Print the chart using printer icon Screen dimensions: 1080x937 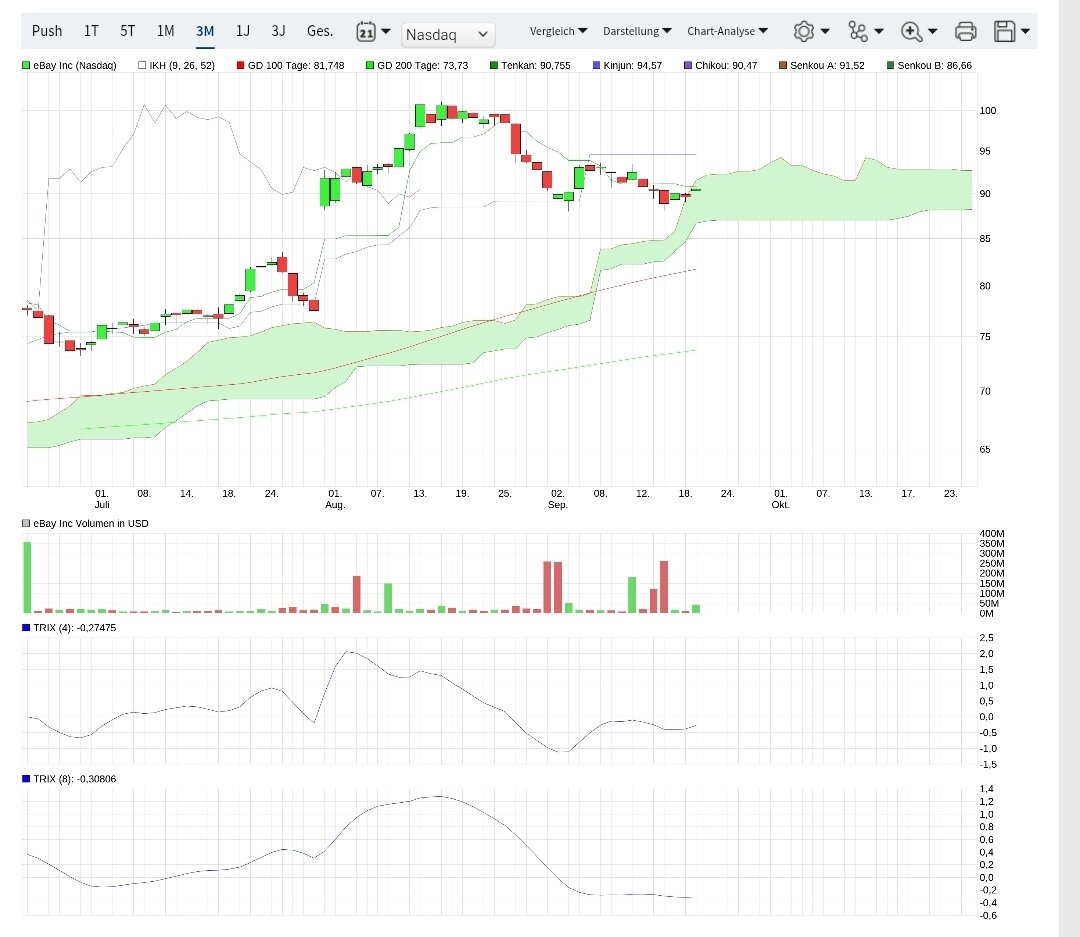pos(965,31)
